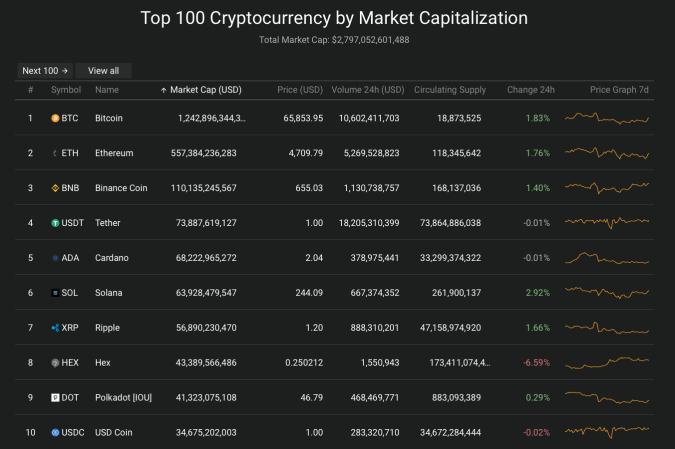This screenshot has height=449, width=675.
Task: Sort by the Change 24h header
Action: point(531,90)
